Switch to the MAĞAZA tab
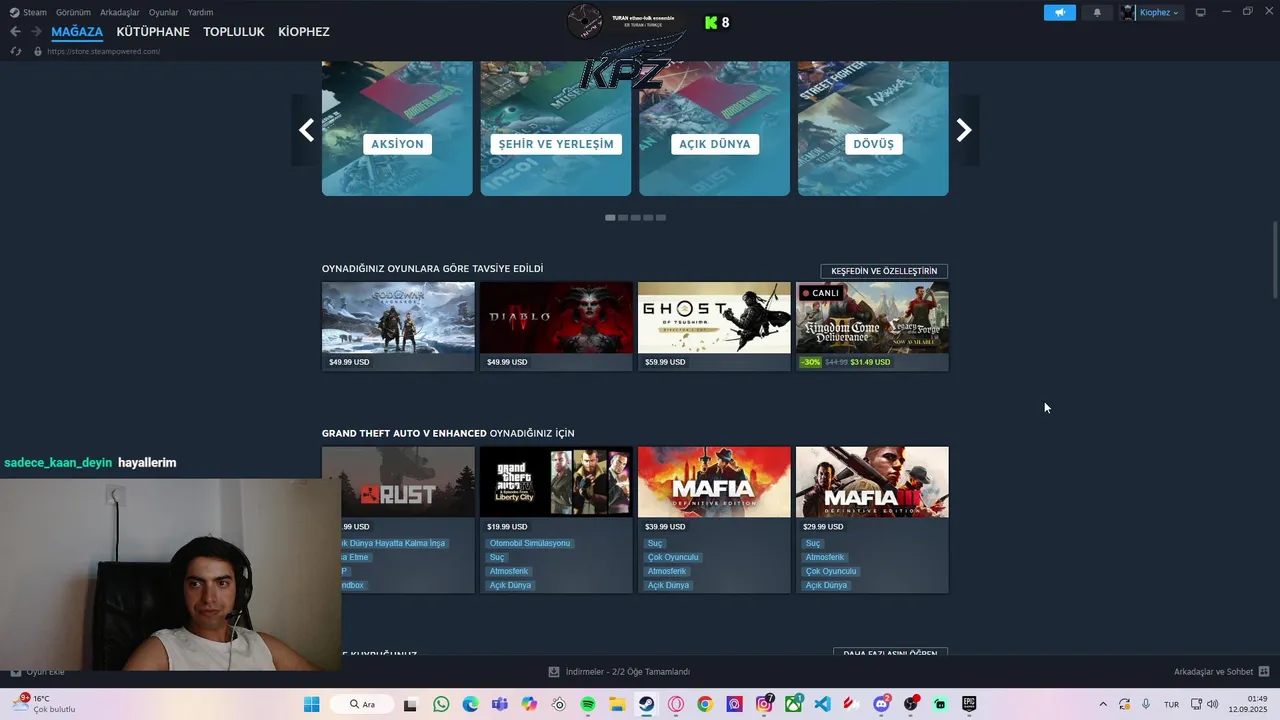The image size is (1280, 720). click(77, 32)
